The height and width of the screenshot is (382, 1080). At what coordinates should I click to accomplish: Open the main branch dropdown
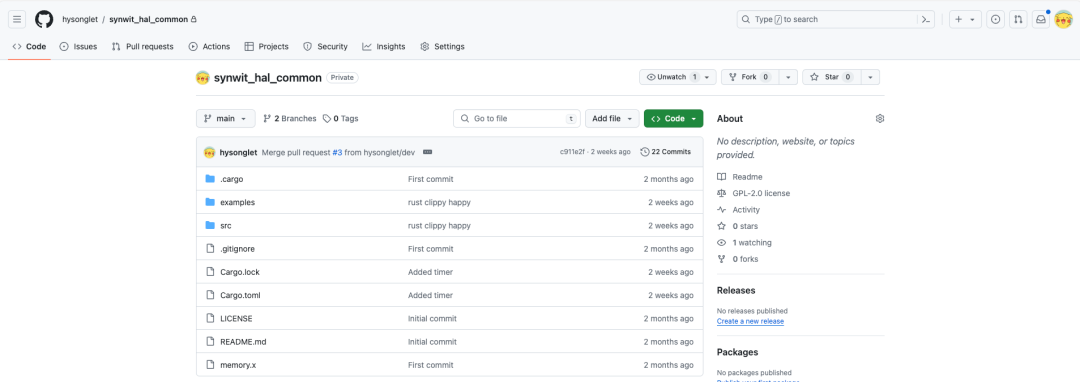(x=225, y=118)
